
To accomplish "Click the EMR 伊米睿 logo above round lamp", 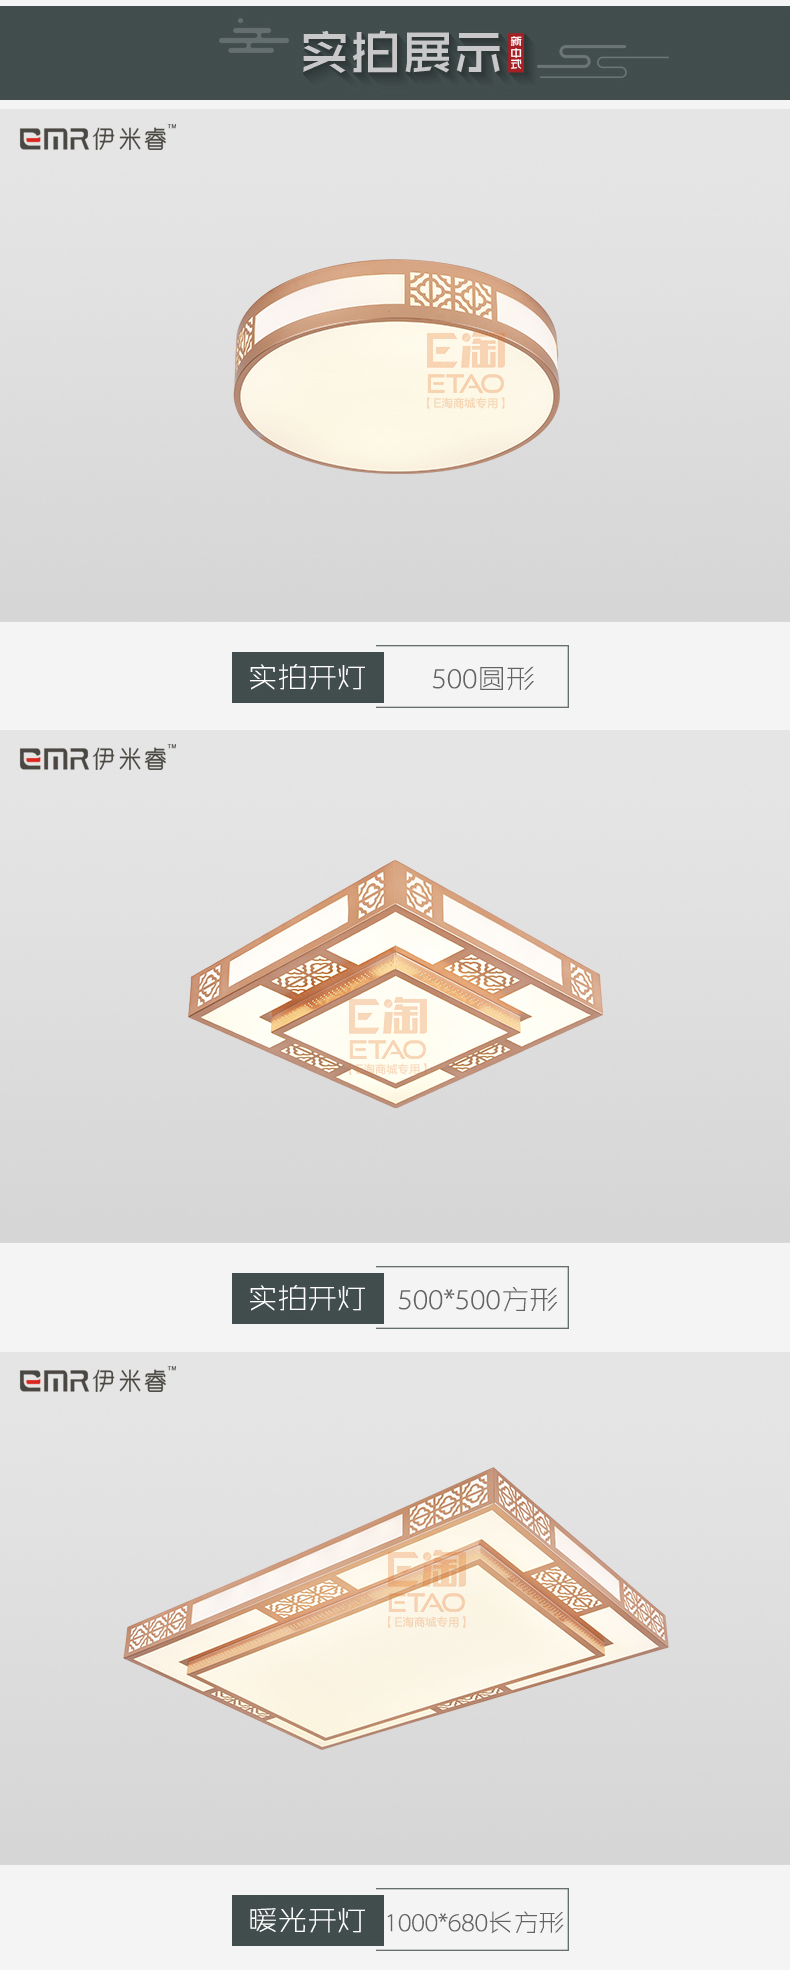I will (97, 138).
